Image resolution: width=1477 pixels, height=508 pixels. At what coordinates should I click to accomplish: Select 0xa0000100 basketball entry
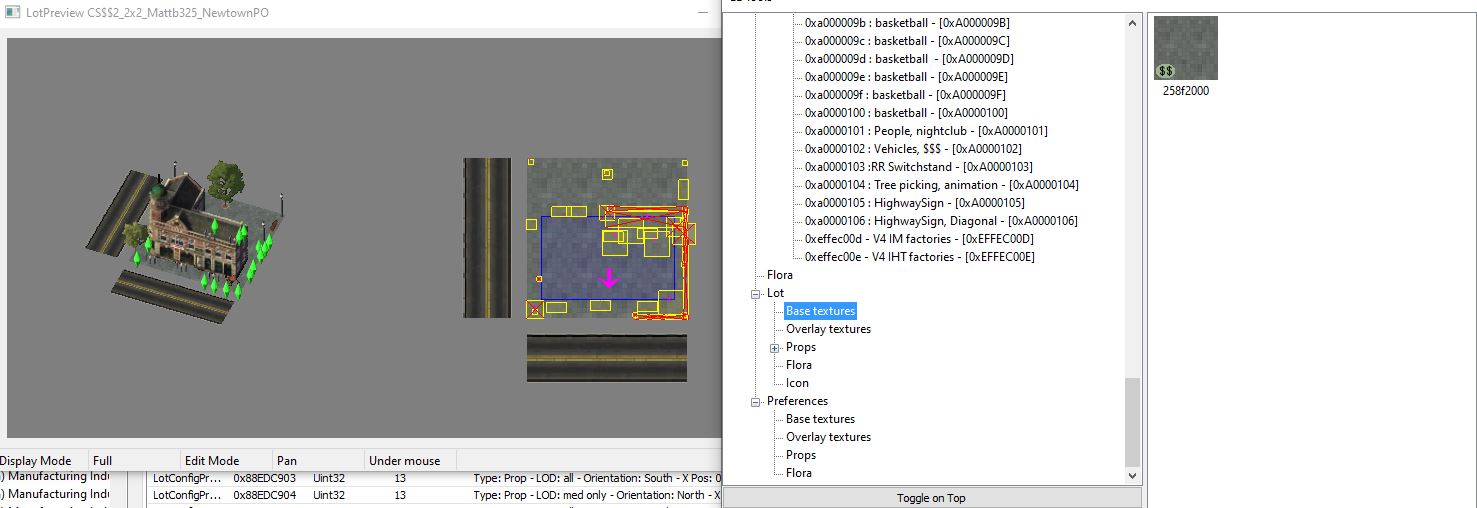point(906,113)
